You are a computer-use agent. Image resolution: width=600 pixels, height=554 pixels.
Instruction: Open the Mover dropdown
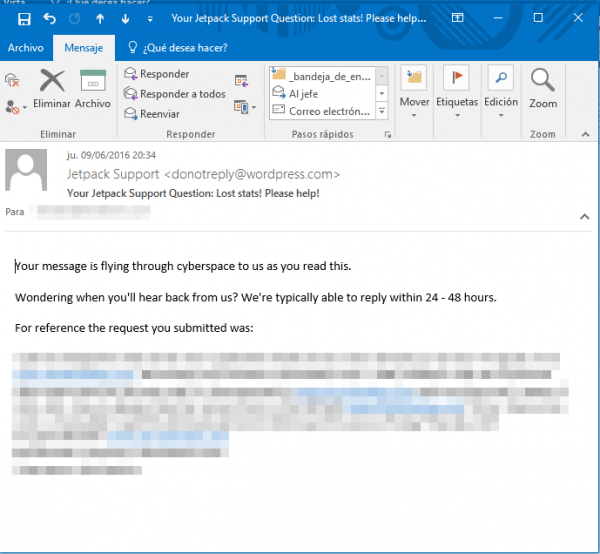point(414,92)
